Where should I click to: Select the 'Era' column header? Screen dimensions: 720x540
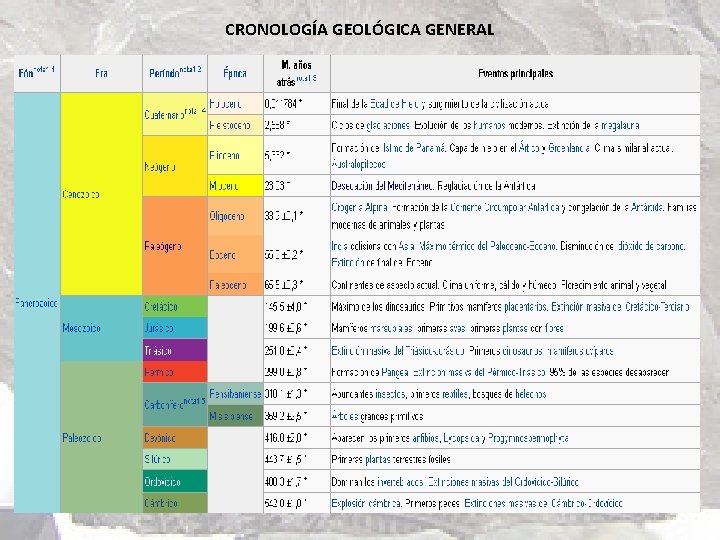point(101,73)
